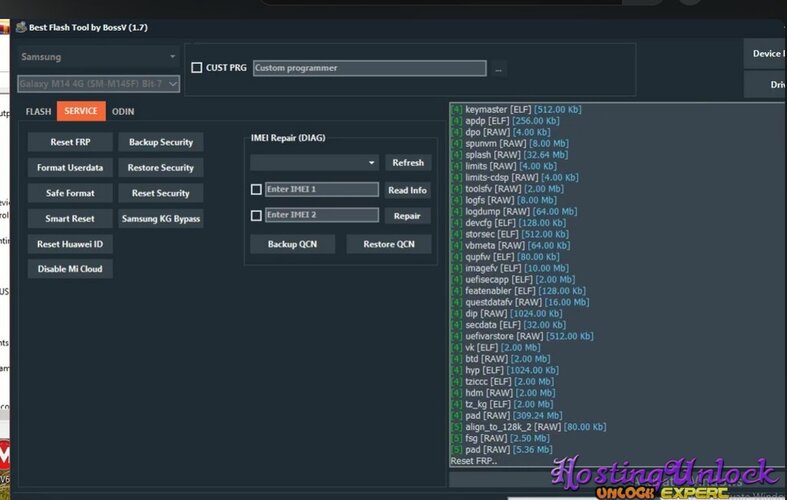Click inside the Custom programmer field

point(369,68)
